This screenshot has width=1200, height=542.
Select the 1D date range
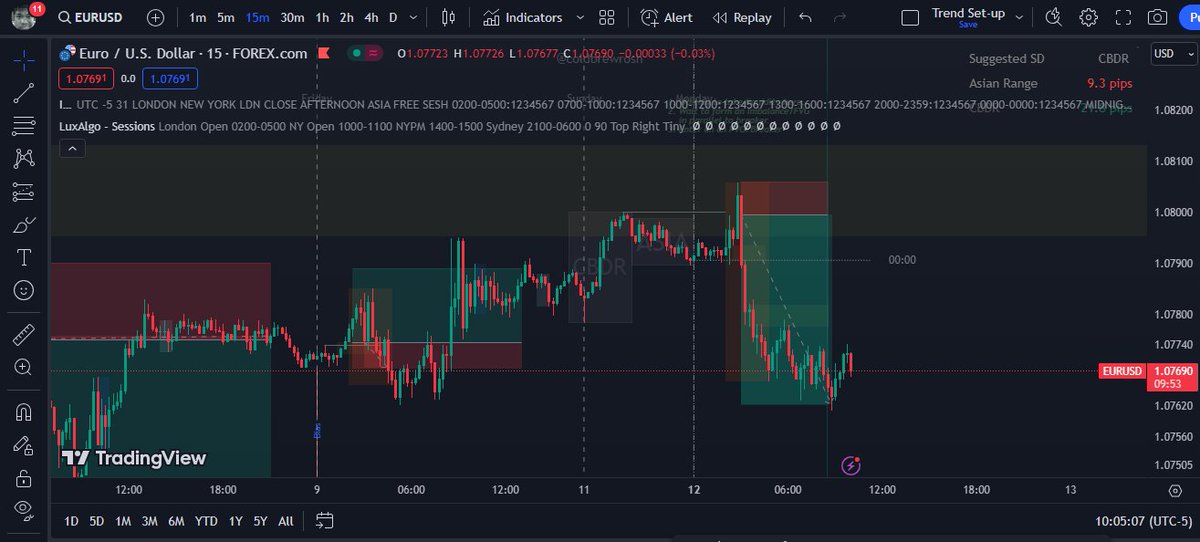point(71,520)
